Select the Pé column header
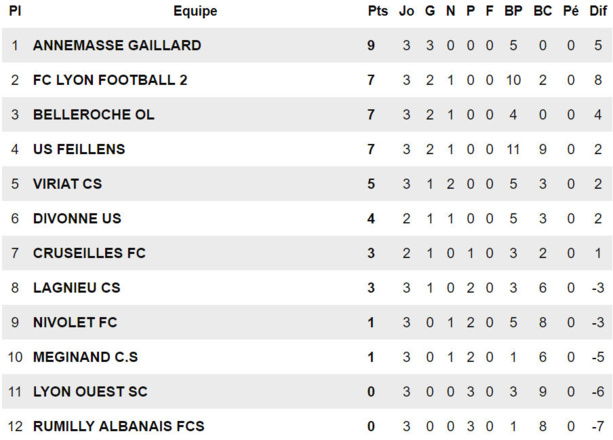This screenshot has width=613, height=440. pyautogui.click(x=571, y=11)
